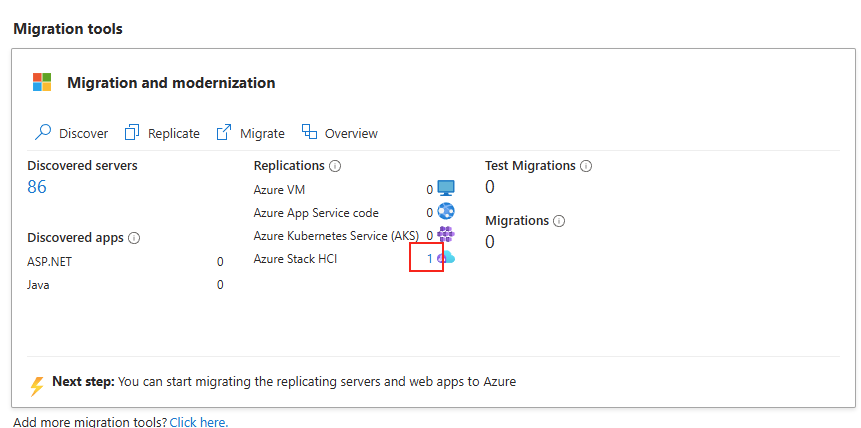
Task: Click the Next step message text
Action: (284, 381)
